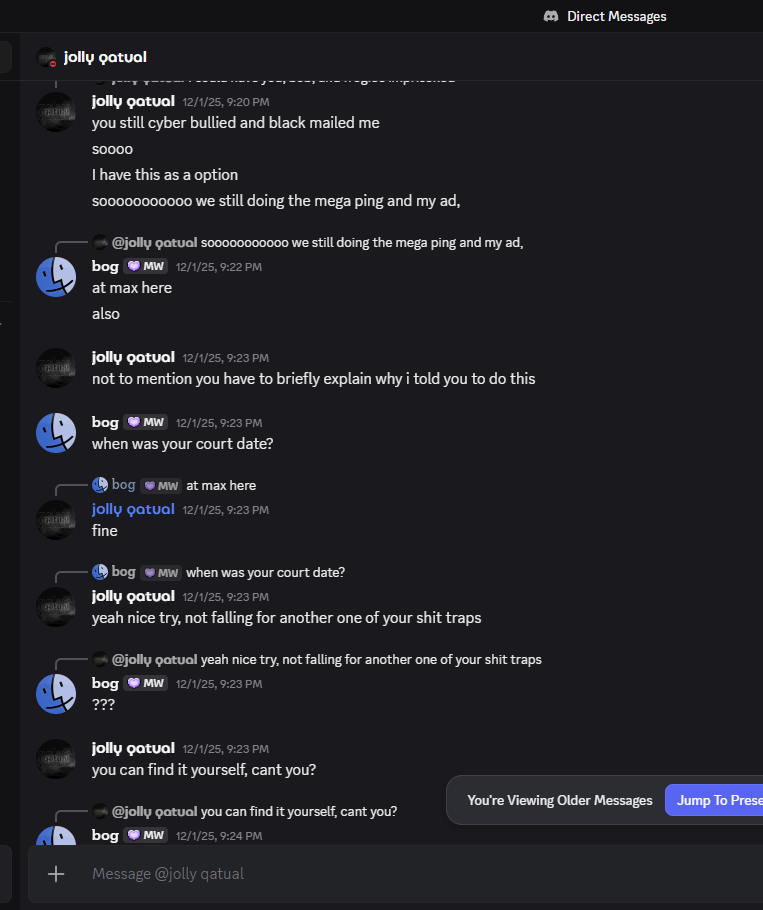Viewport: 763px width, 910px height.
Task: Click bog's large avatar beside "when was your court date?"
Action: (56, 432)
